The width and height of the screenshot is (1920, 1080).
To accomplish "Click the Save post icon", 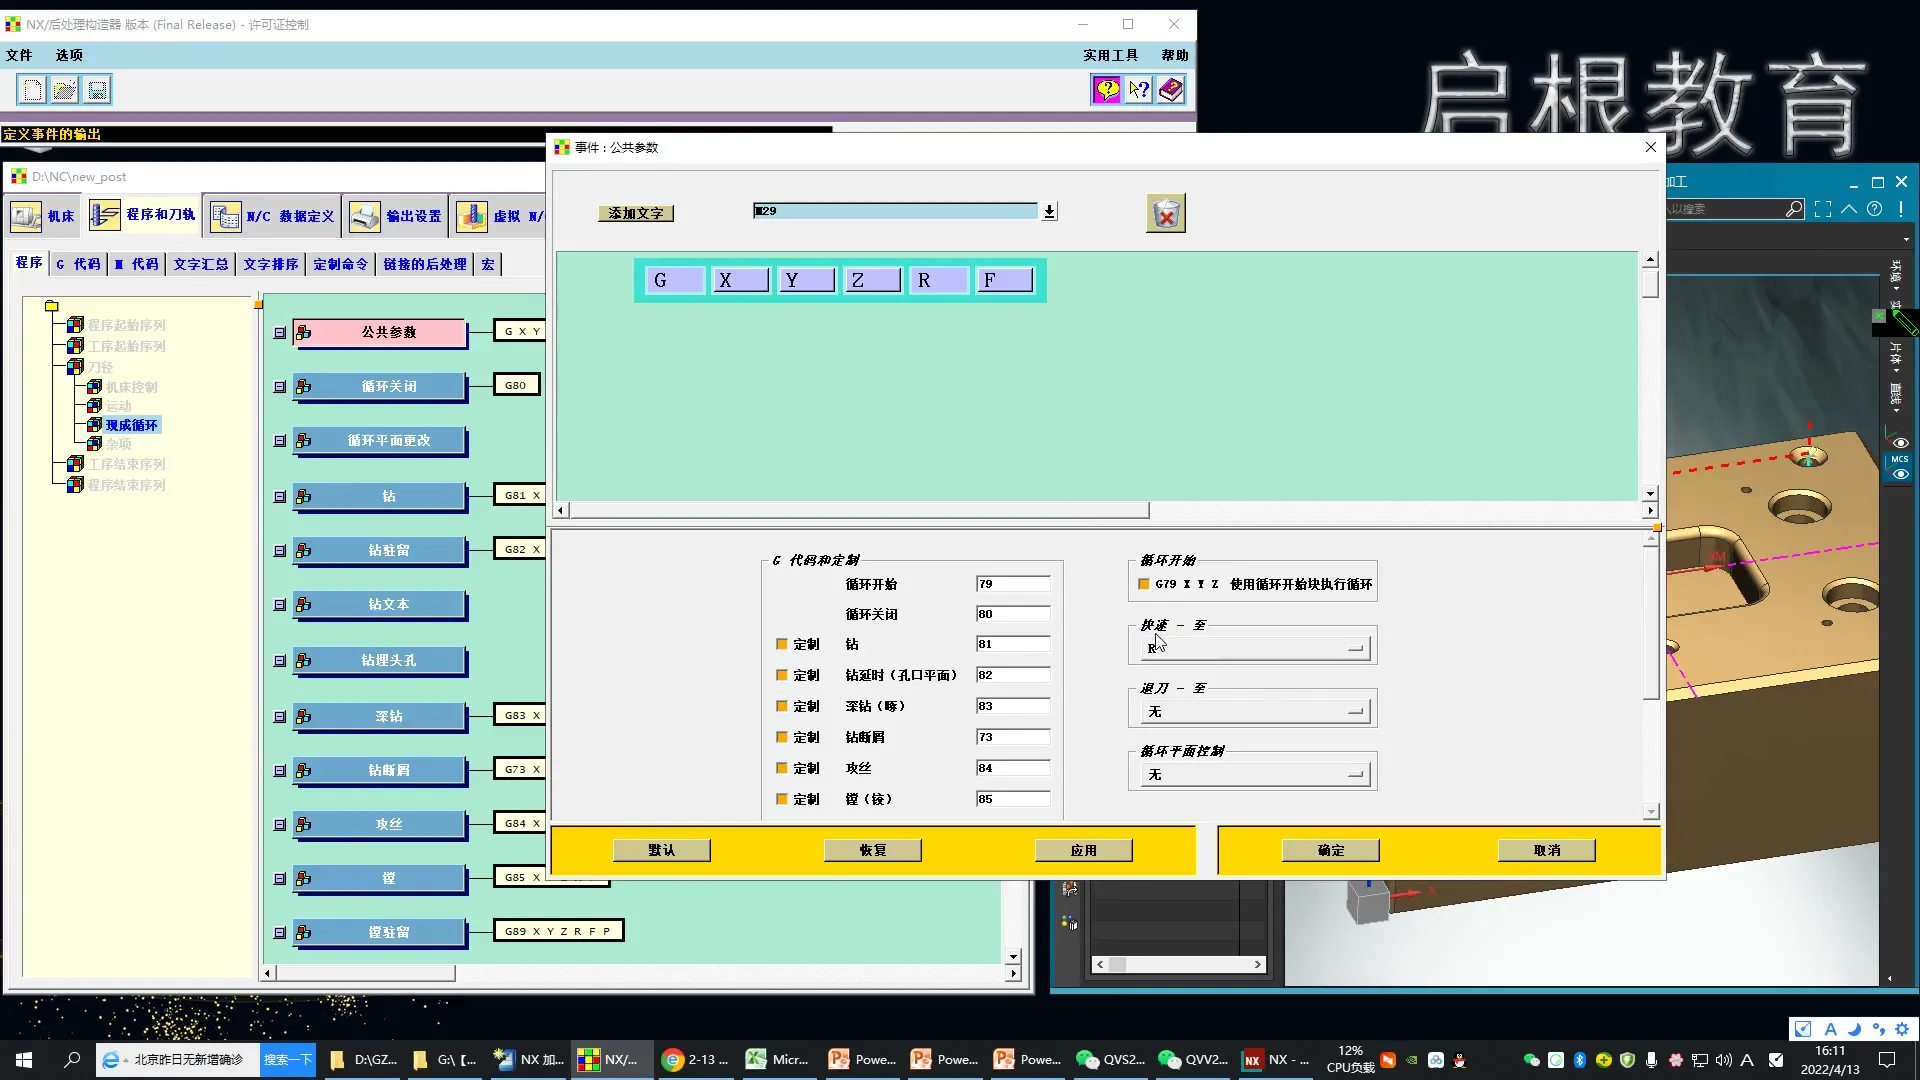I will 97,90.
